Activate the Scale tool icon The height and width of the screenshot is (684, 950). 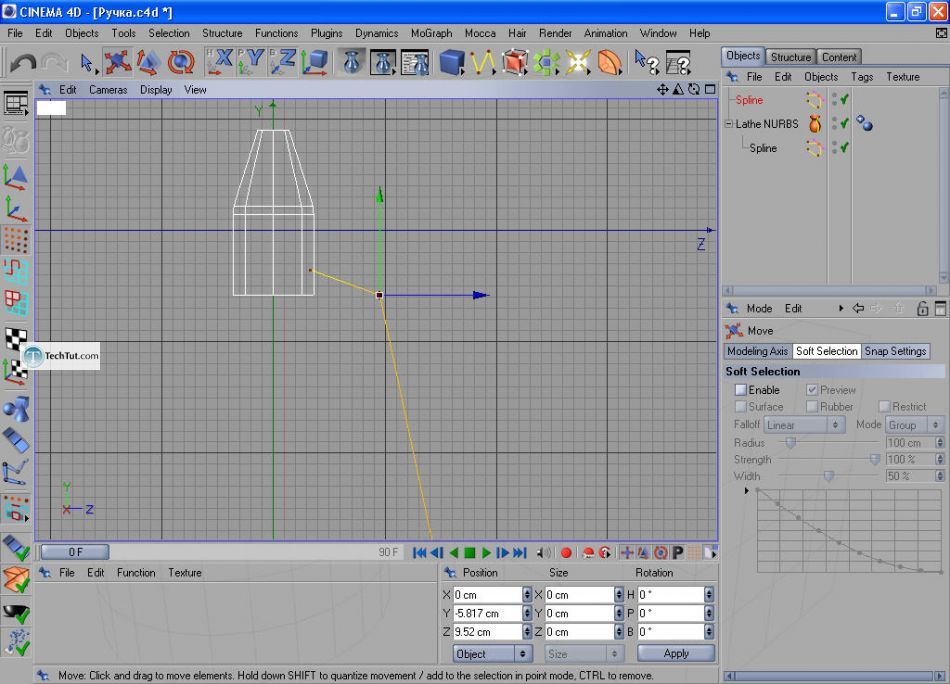(x=149, y=63)
